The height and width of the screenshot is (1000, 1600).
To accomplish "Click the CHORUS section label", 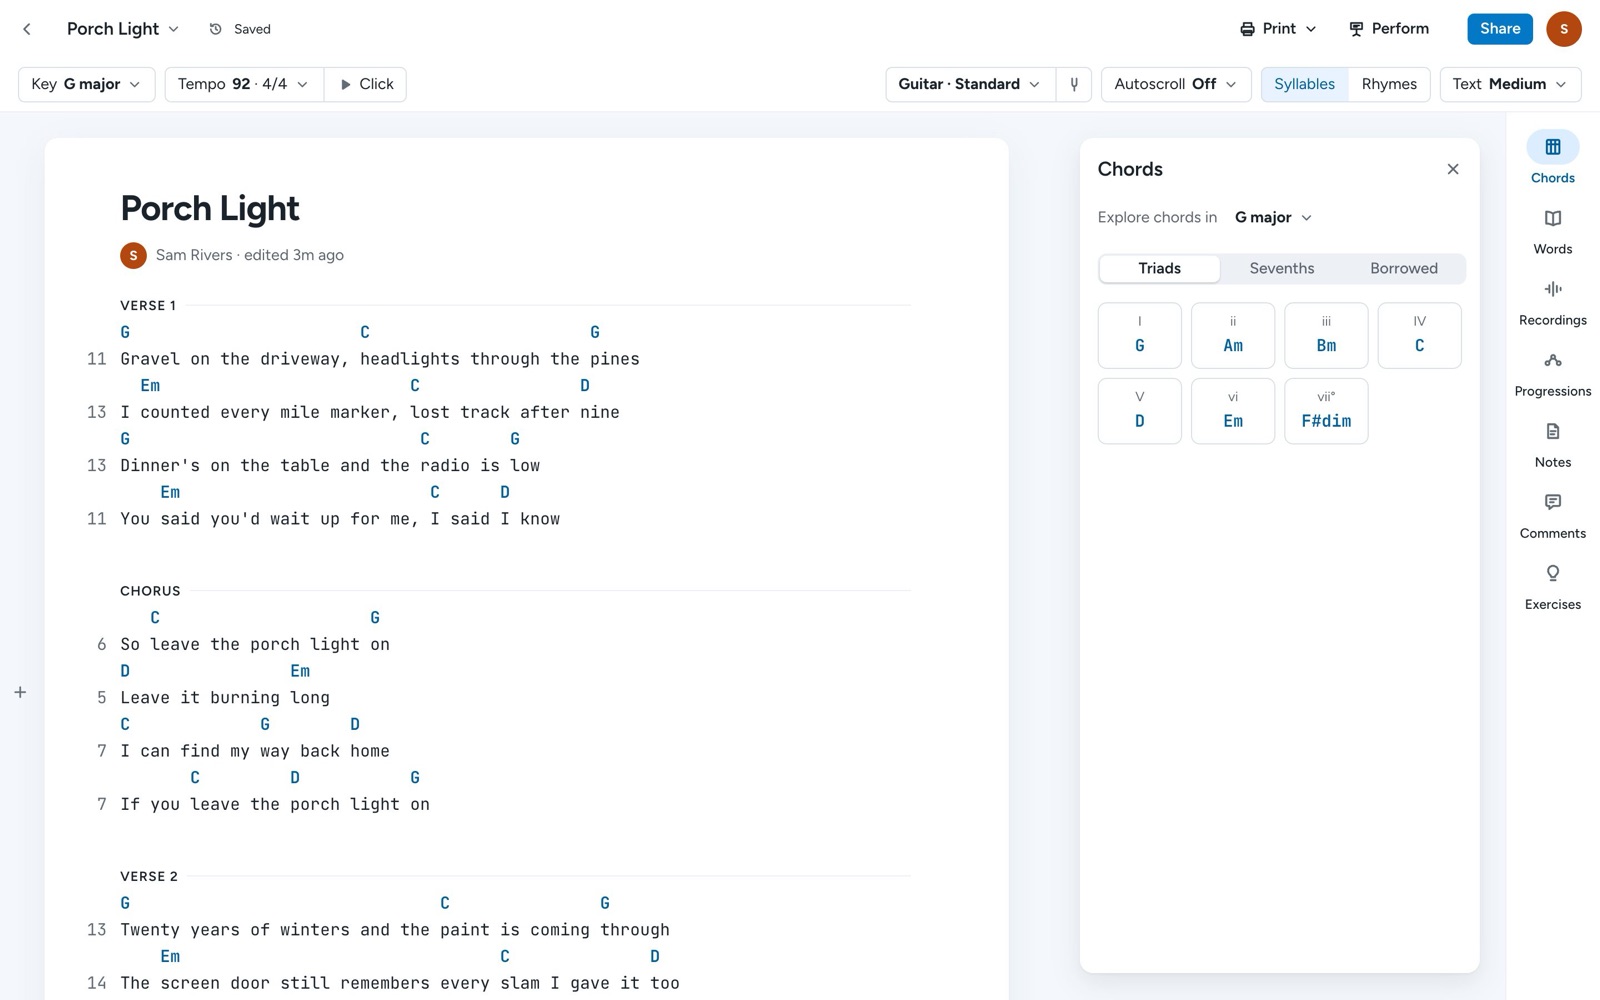I will pos(150,591).
